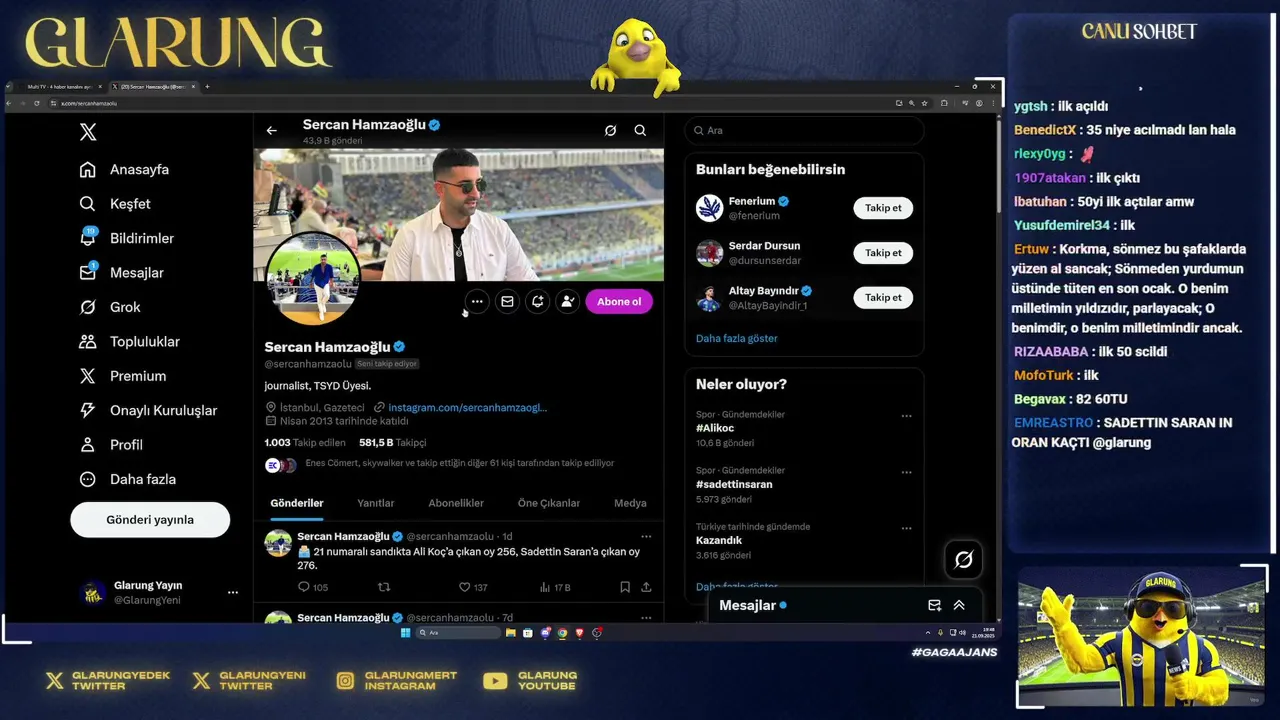This screenshot has width=1280, height=720.
Task: Switch to the Öne Çıkanlar tab
Action: pyautogui.click(x=549, y=503)
